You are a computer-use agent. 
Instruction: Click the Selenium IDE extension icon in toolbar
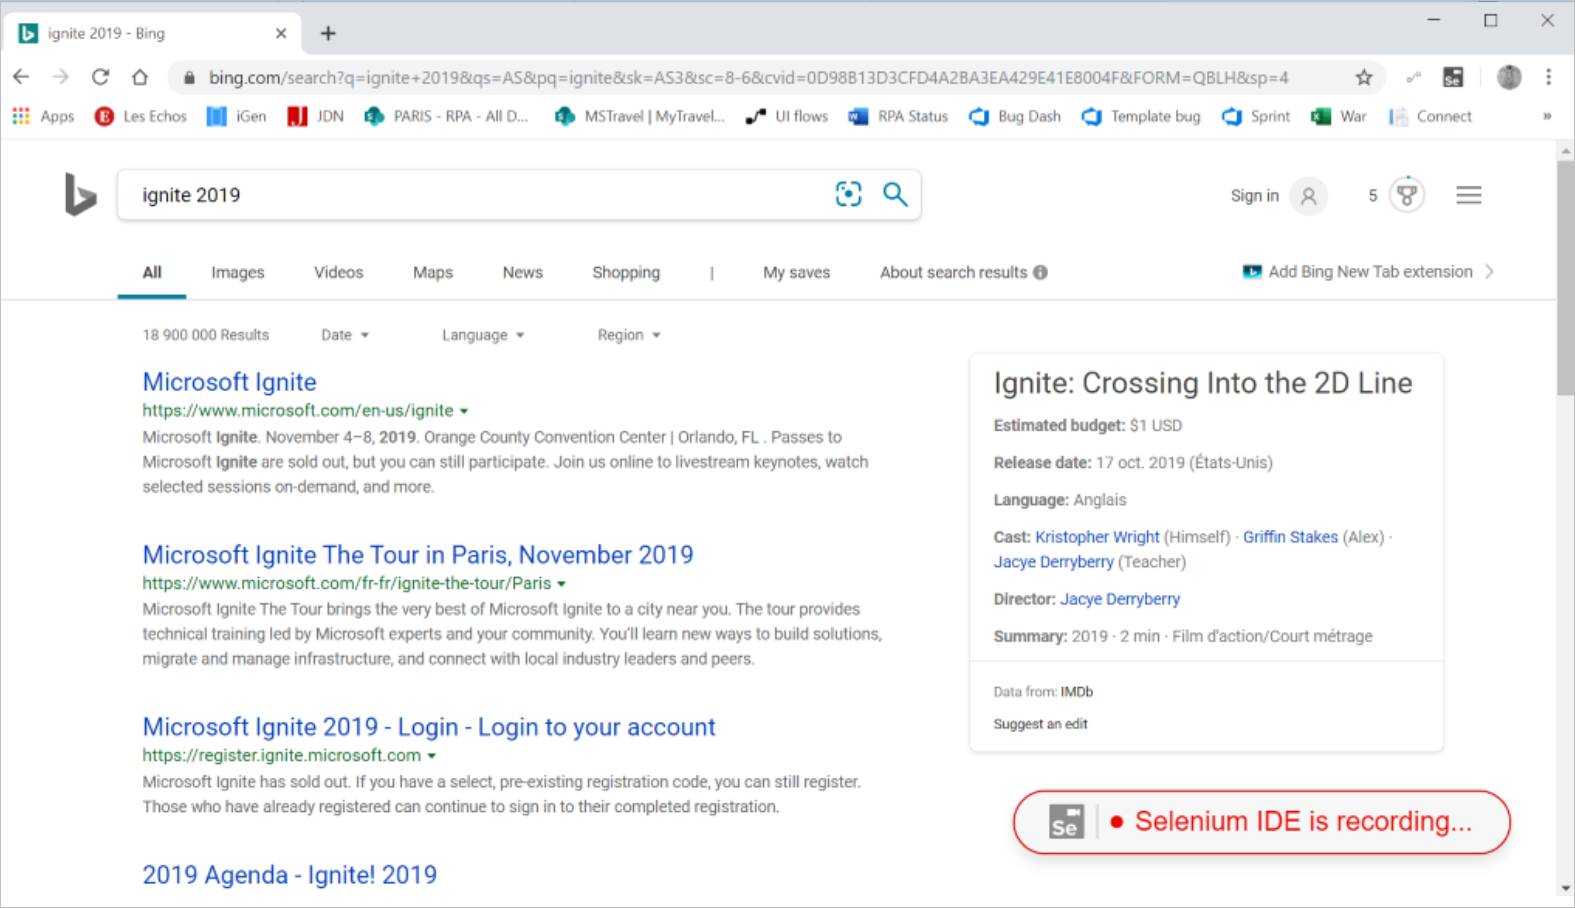(x=1453, y=77)
